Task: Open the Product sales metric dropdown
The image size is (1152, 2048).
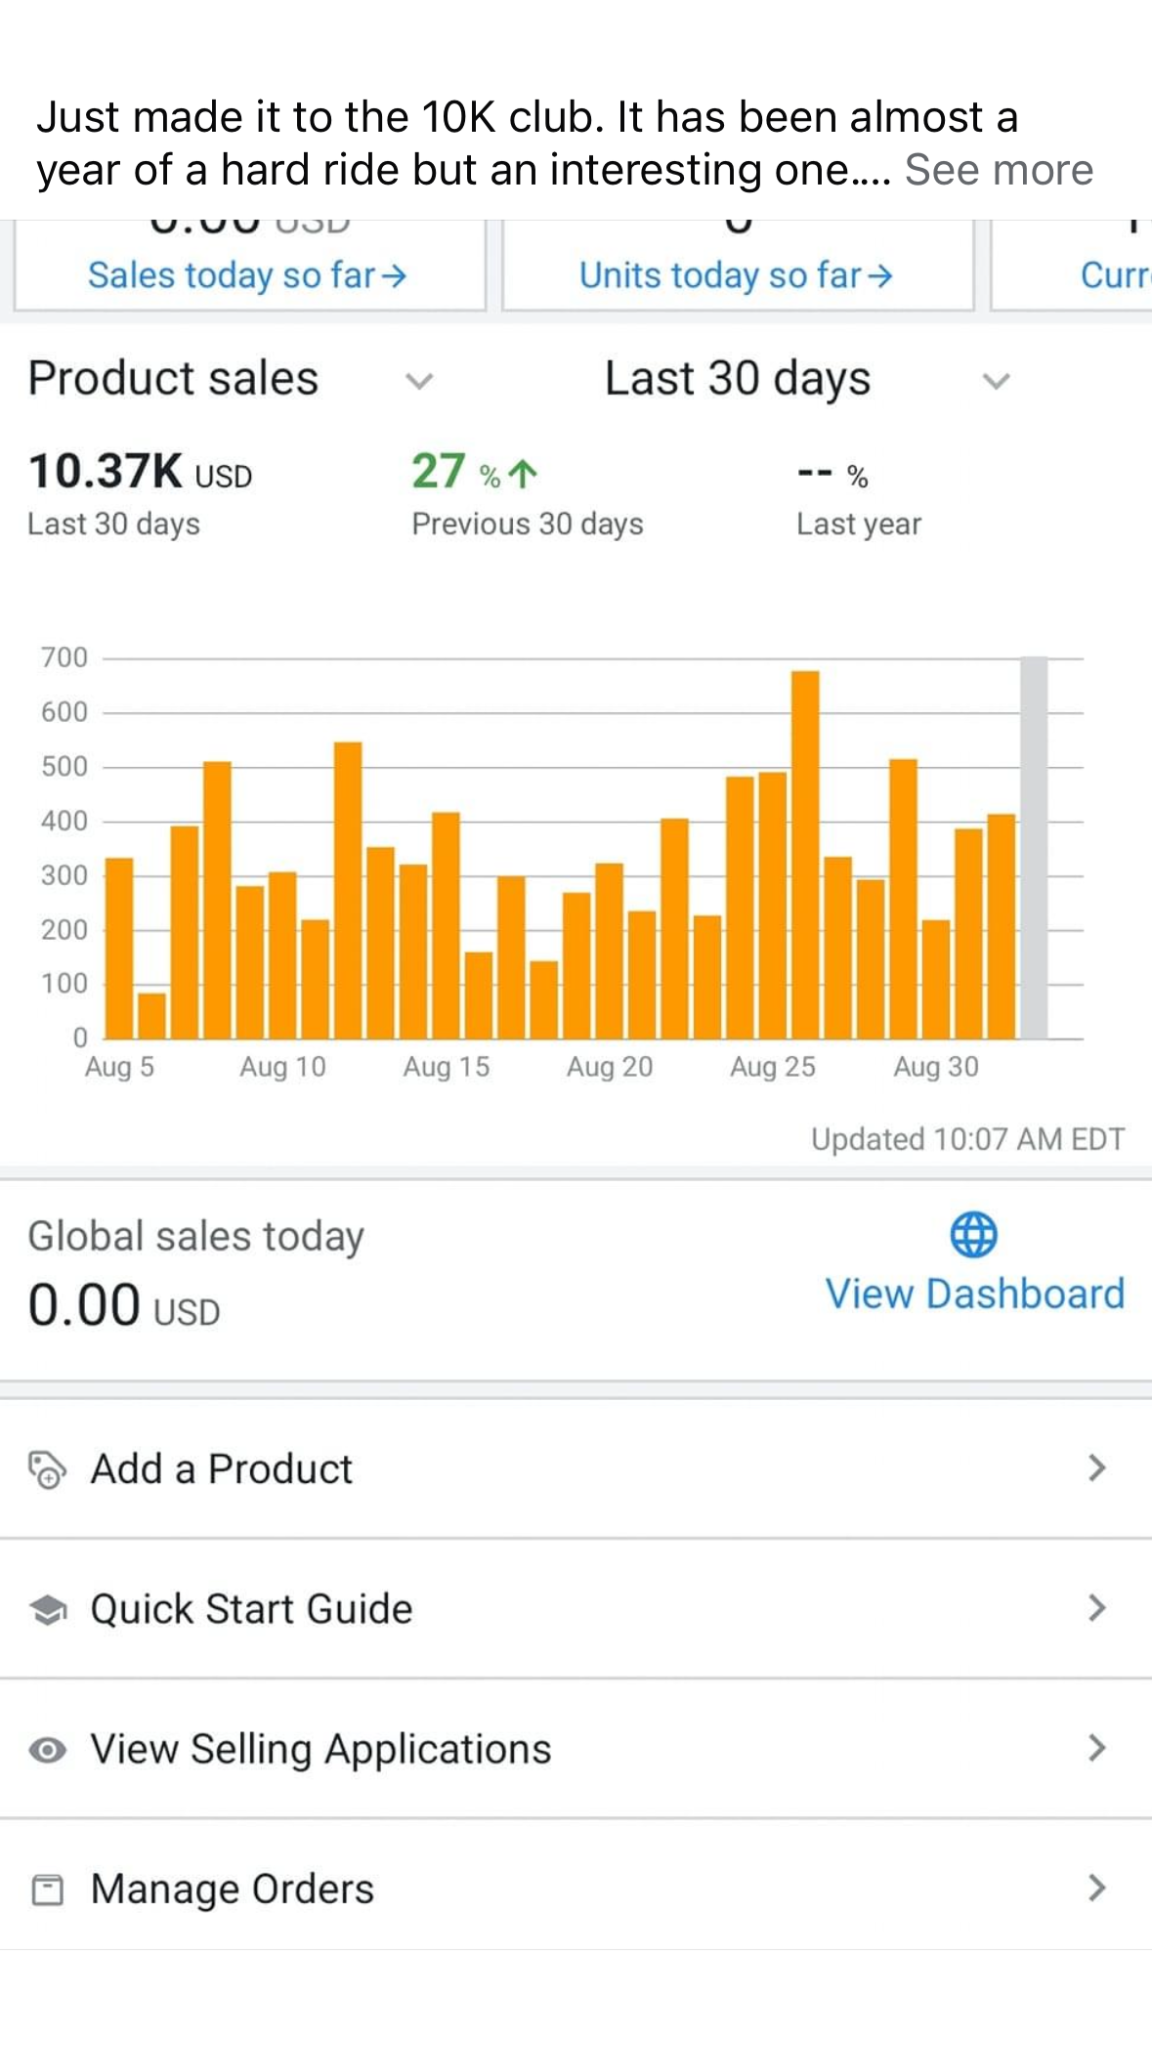Action: 419,381
